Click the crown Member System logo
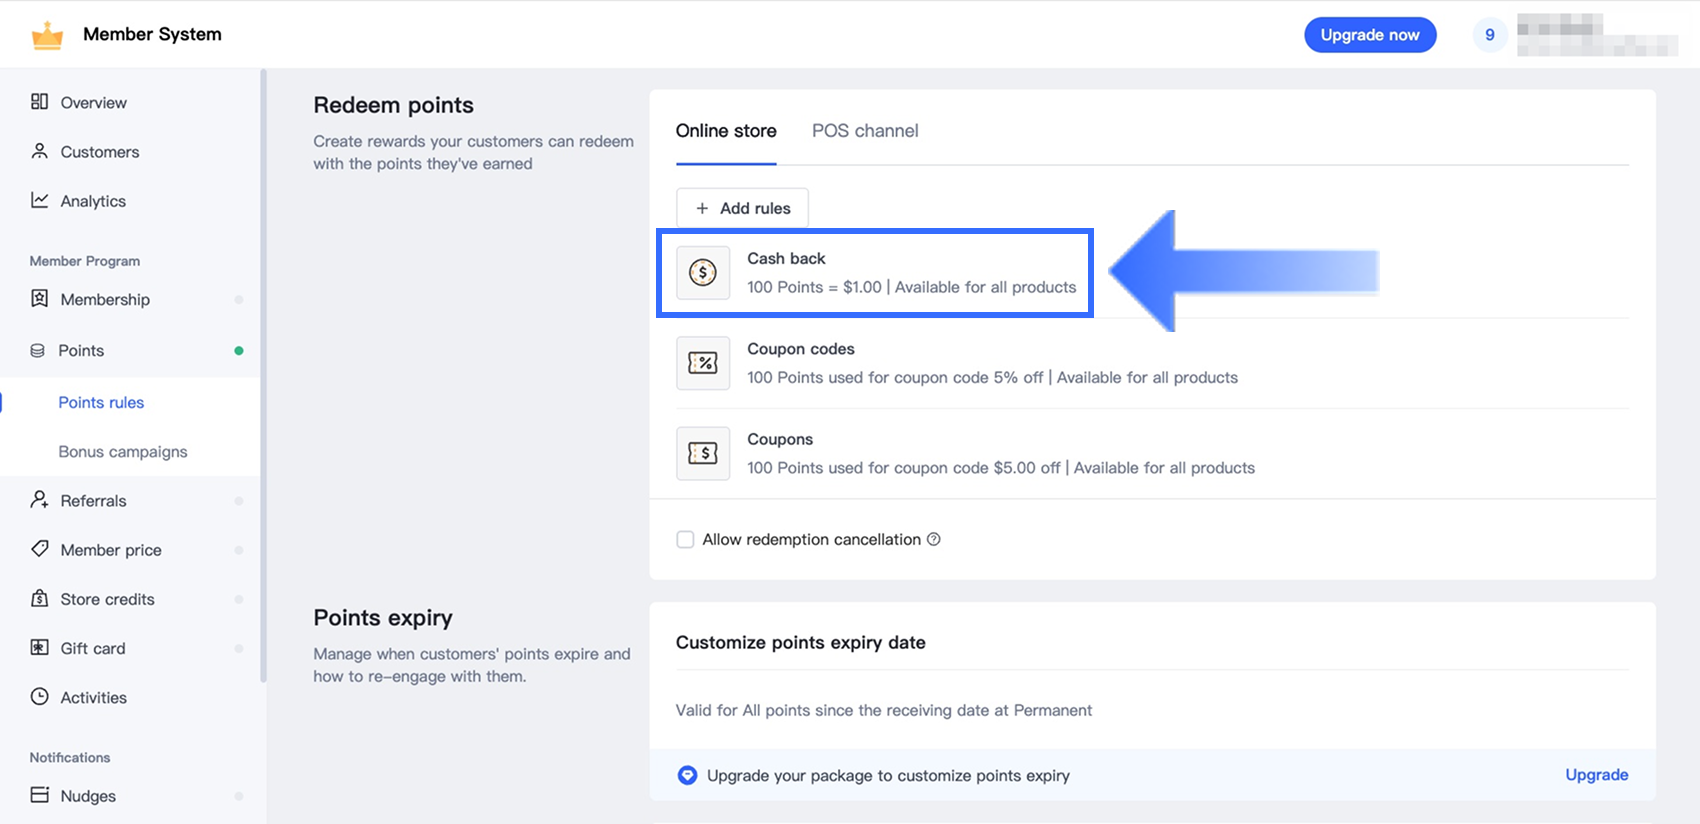Viewport: 1700px width, 824px height. tap(47, 35)
